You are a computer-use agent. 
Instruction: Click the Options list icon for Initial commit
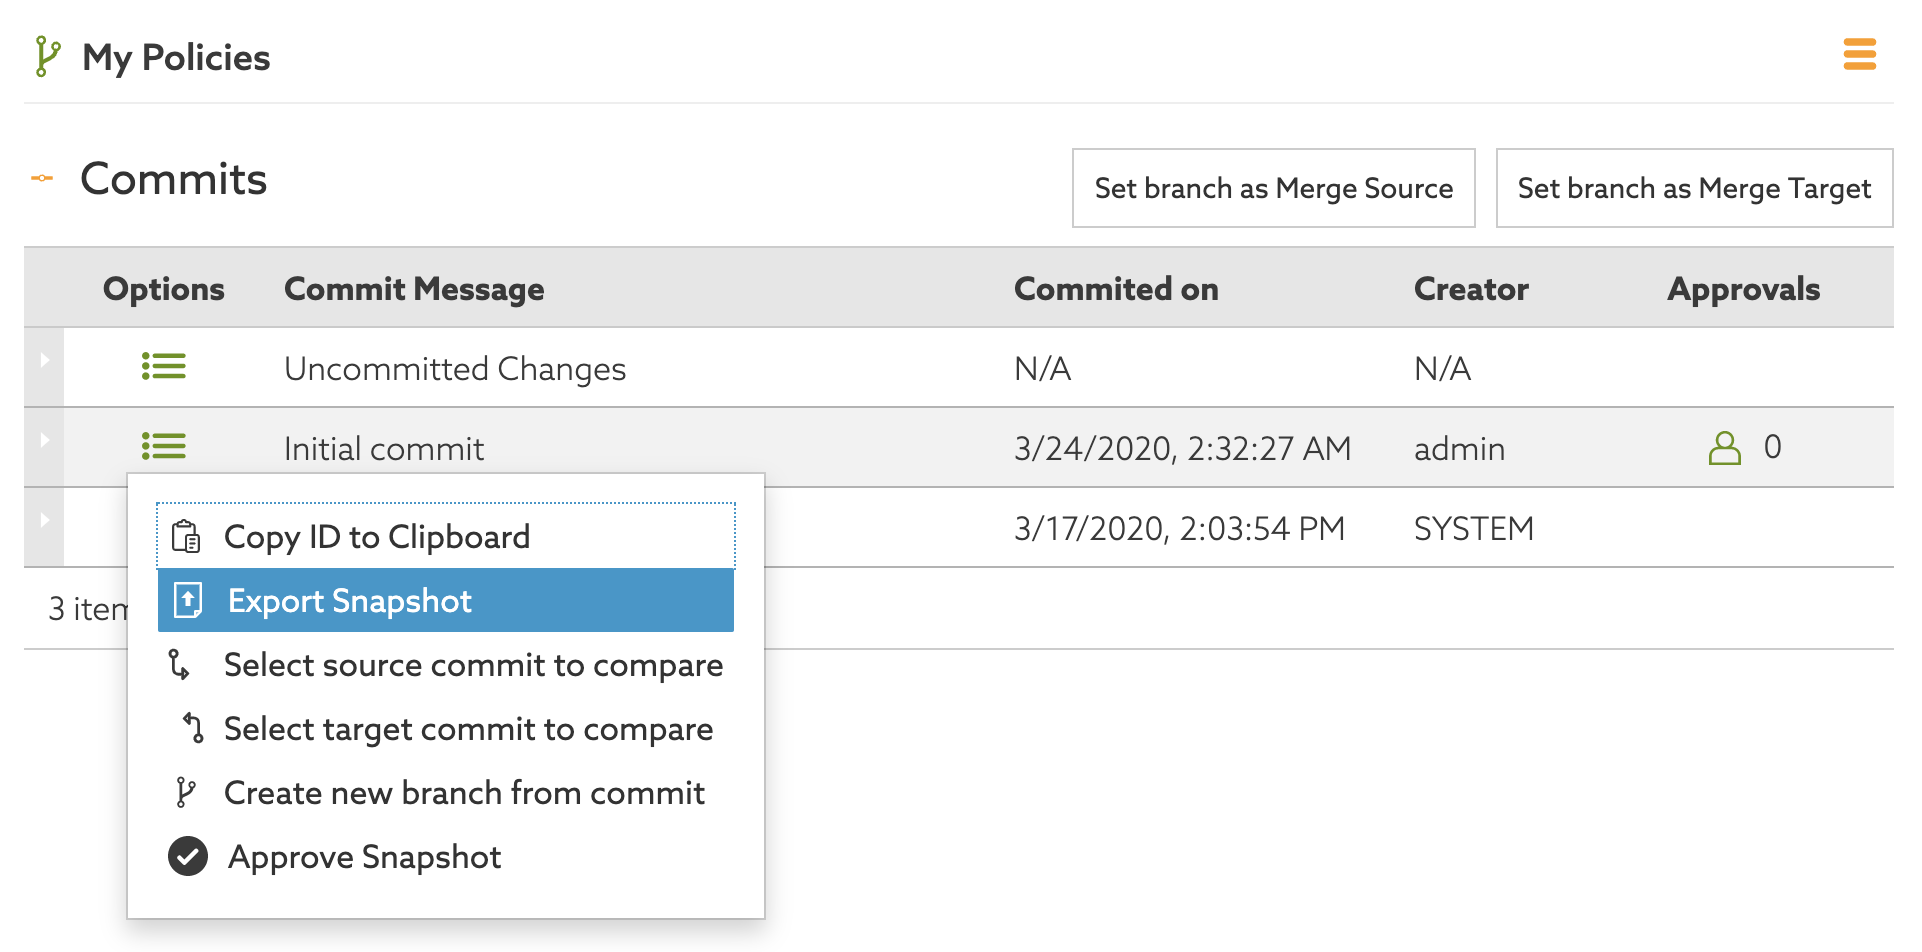tap(164, 447)
